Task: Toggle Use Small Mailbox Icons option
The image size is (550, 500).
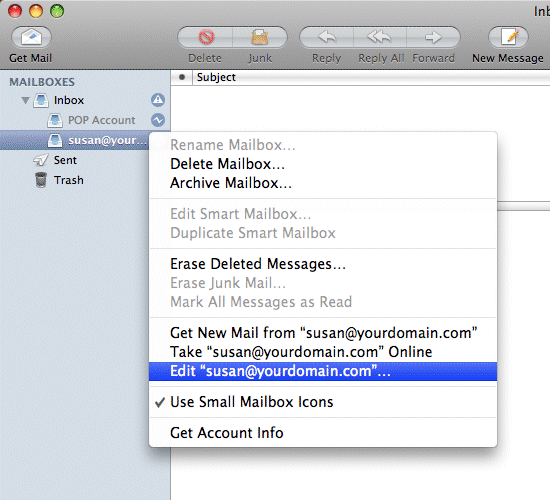Action: tap(323, 402)
